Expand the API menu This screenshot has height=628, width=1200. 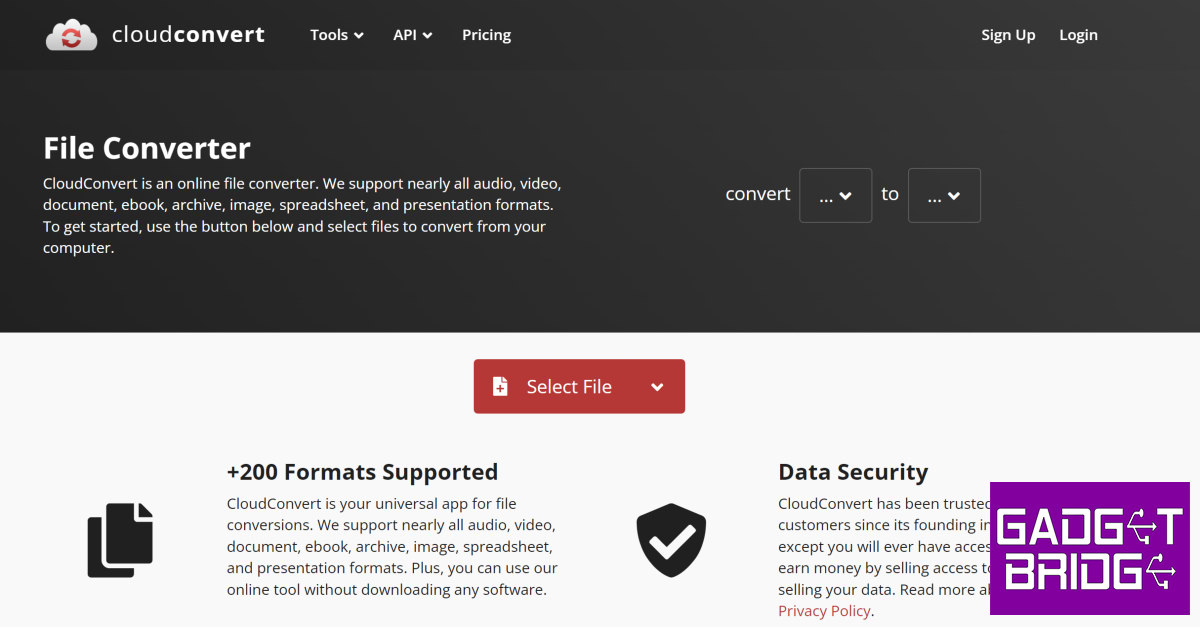[412, 35]
